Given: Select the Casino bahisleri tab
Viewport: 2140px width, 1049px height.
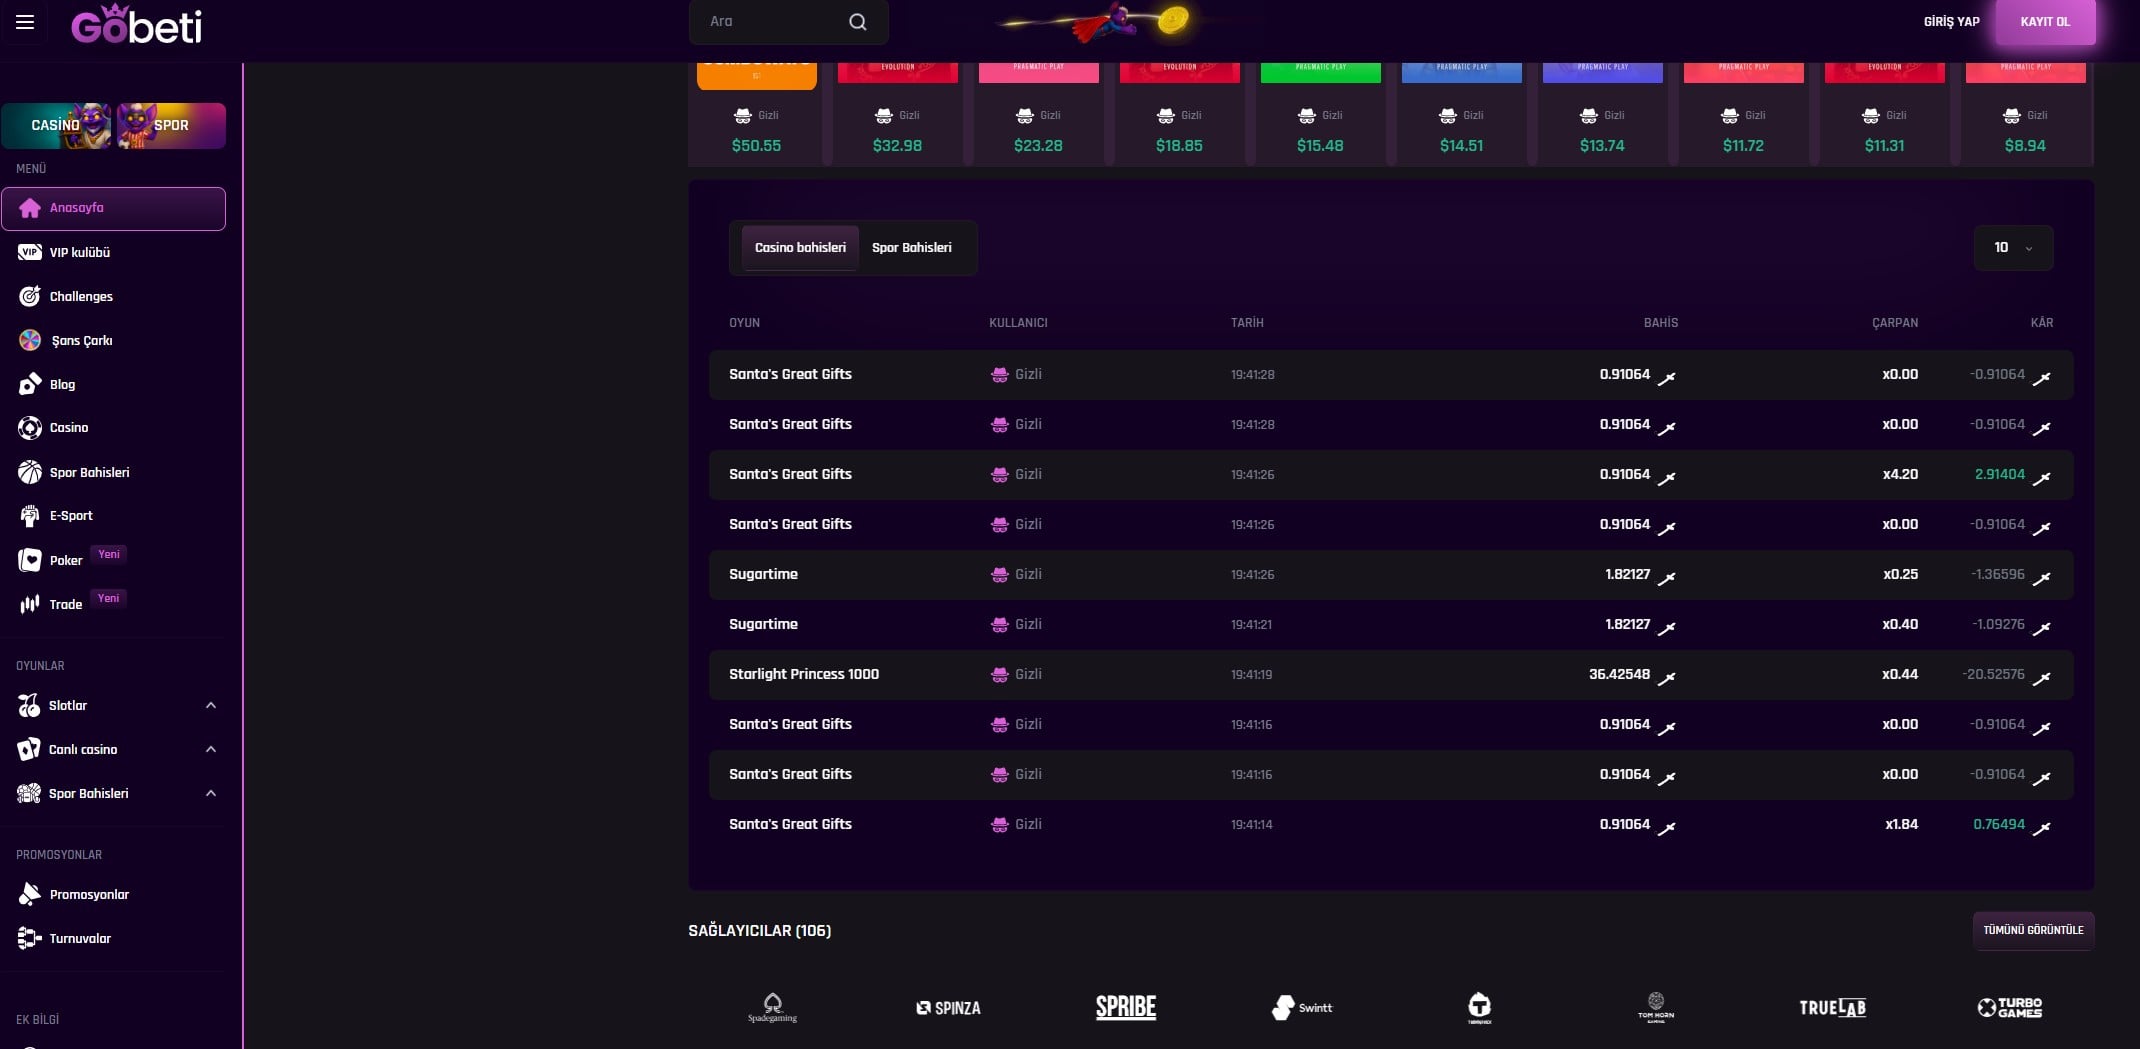Looking at the screenshot, I should click(x=799, y=248).
